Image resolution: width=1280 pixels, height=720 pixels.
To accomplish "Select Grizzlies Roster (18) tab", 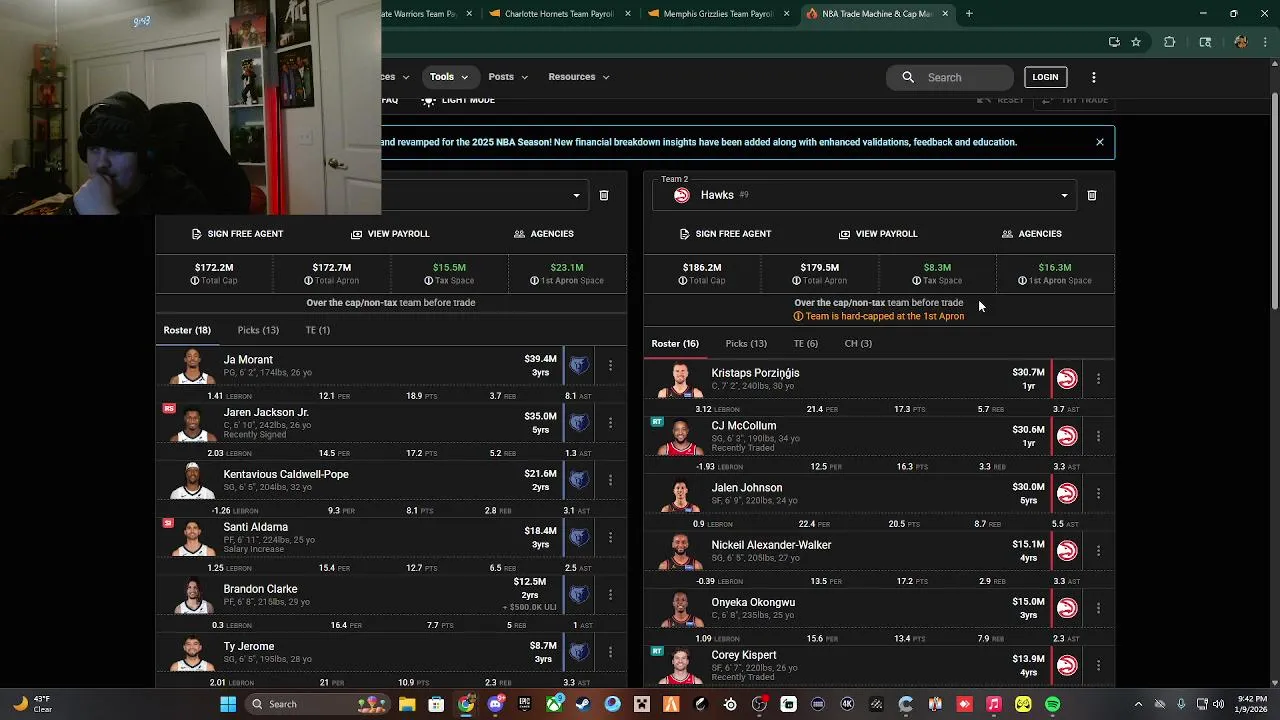I will point(187,330).
